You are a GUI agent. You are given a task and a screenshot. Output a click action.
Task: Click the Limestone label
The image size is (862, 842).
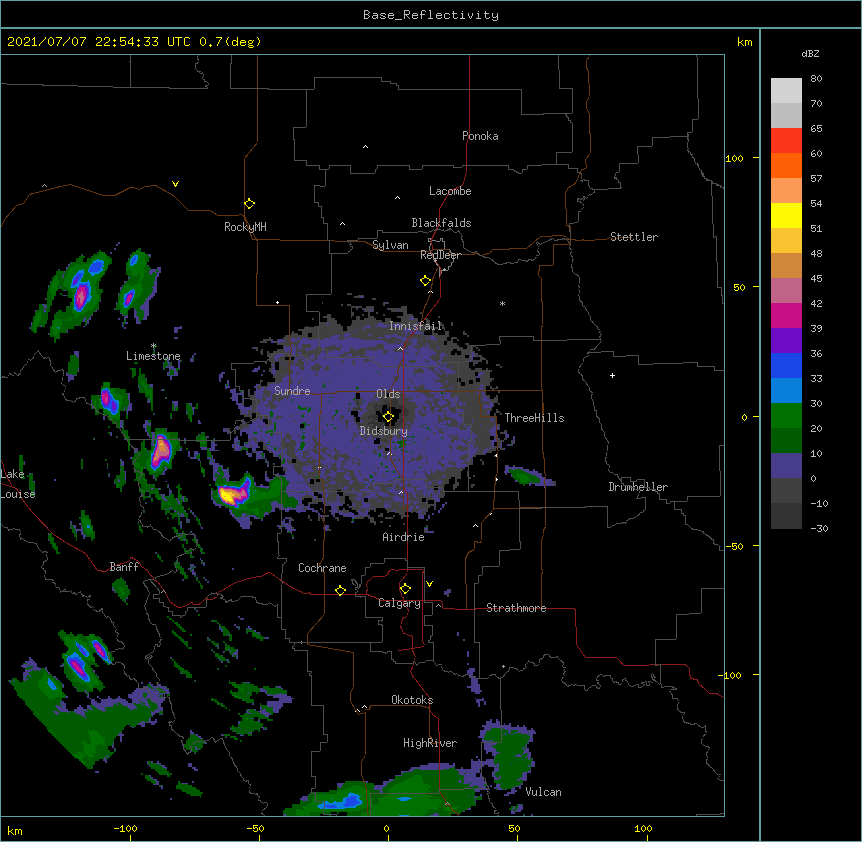[153, 356]
